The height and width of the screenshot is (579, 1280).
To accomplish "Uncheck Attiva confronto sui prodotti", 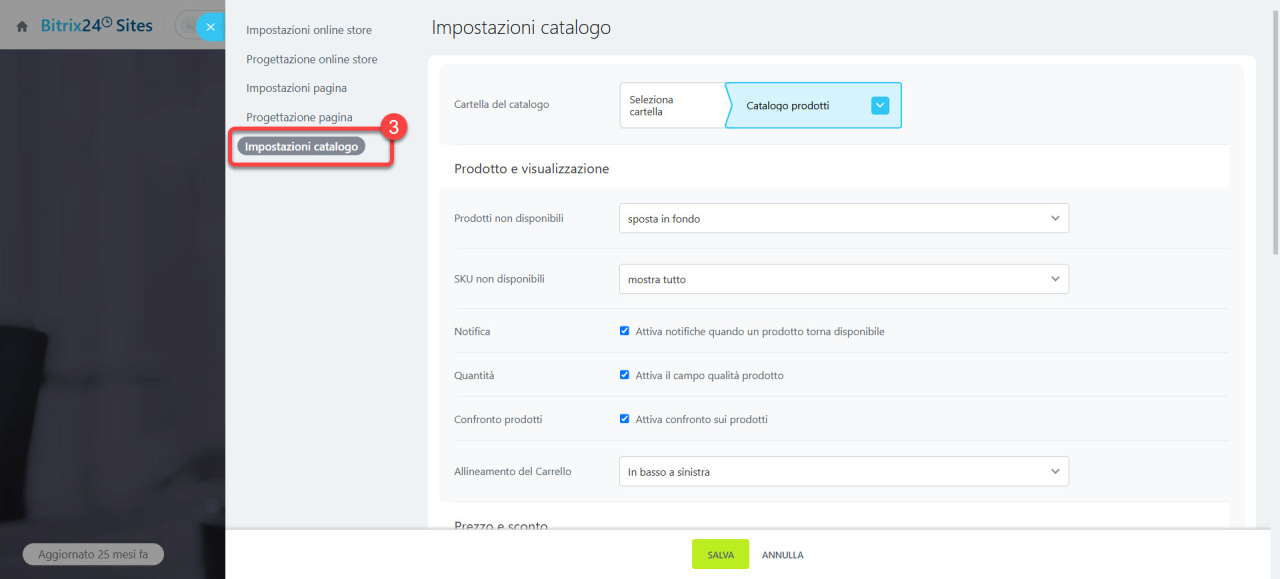I will coord(625,419).
